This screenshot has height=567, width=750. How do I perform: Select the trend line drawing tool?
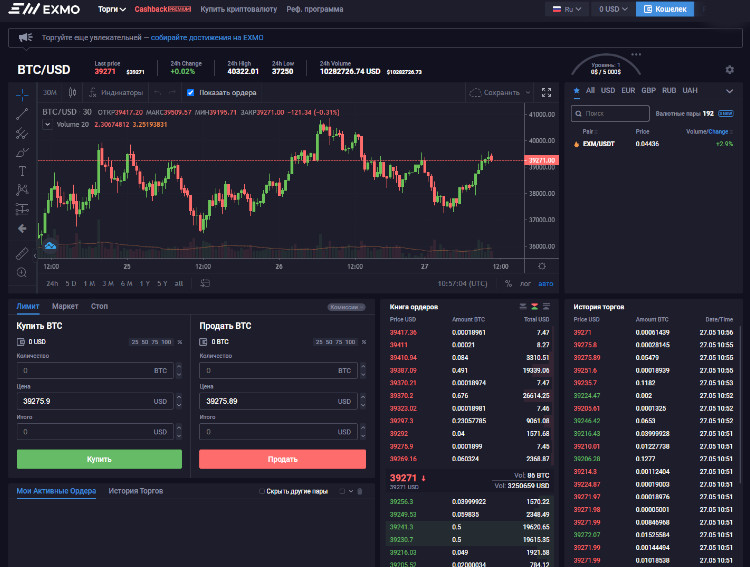coord(22,113)
